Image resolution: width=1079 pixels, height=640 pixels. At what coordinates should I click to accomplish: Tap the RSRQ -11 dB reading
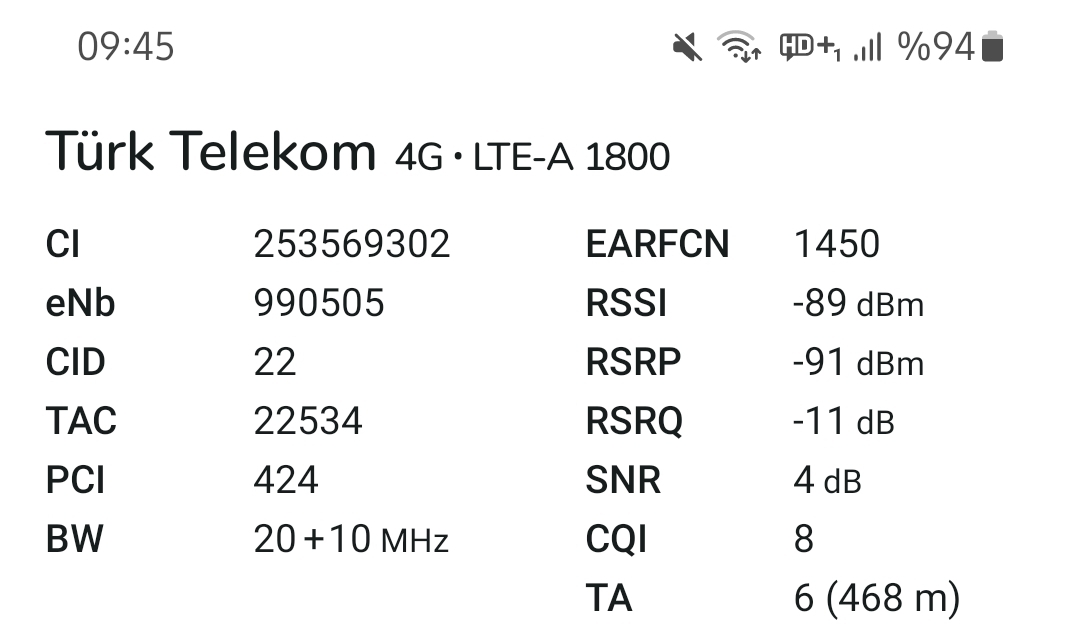pyautogui.click(x=844, y=421)
